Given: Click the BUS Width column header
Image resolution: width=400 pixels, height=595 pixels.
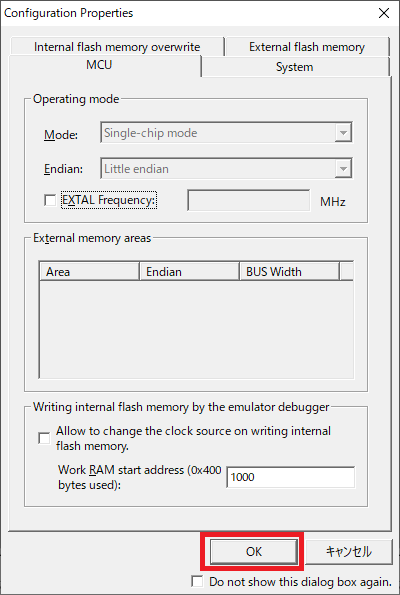Looking at the screenshot, I should click(289, 272).
